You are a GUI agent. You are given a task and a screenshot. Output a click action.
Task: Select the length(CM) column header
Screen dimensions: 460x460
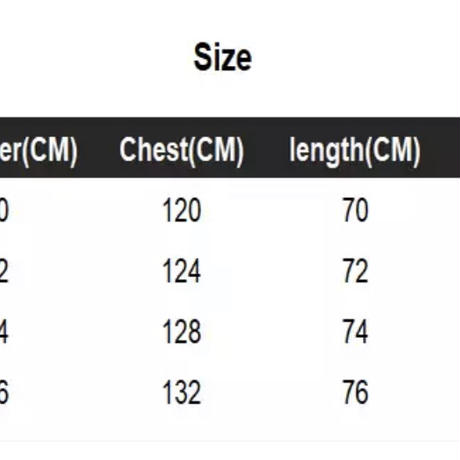point(355,150)
